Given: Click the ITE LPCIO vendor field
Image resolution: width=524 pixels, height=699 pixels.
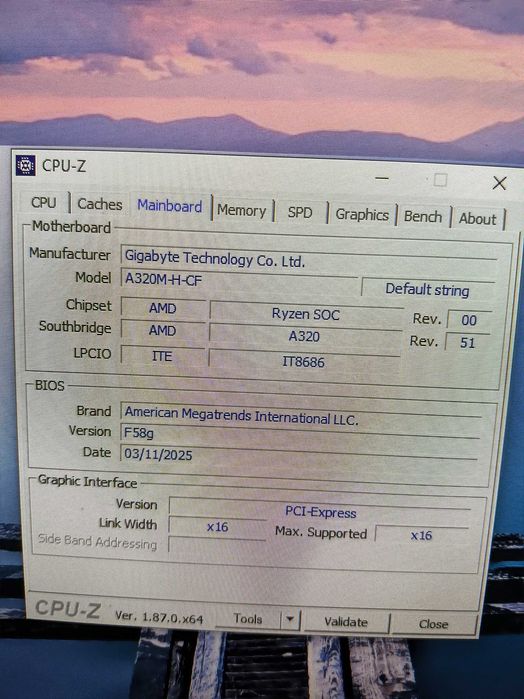Looking at the screenshot, I should (162, 356).
